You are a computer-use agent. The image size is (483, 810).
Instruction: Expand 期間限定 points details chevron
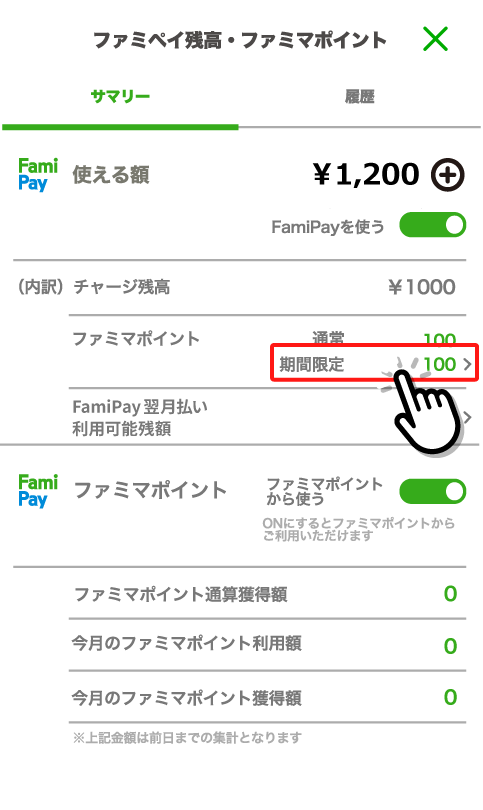(468, 364)
